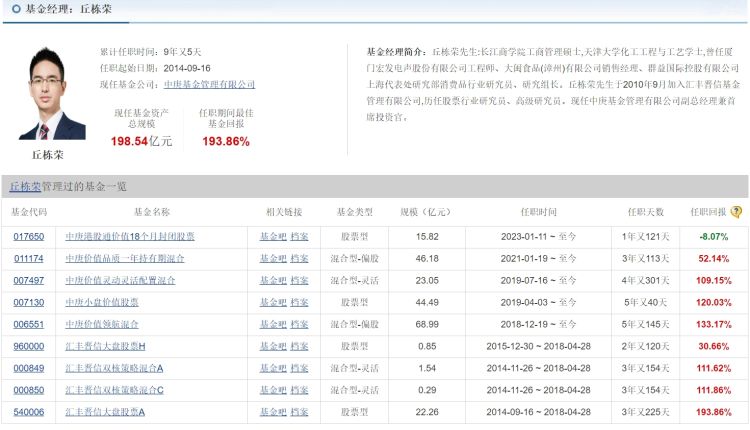This screenshot has height=430, width=750.
Task: Click the fund manager portrait photo
Action: click(x=52, y=93)
